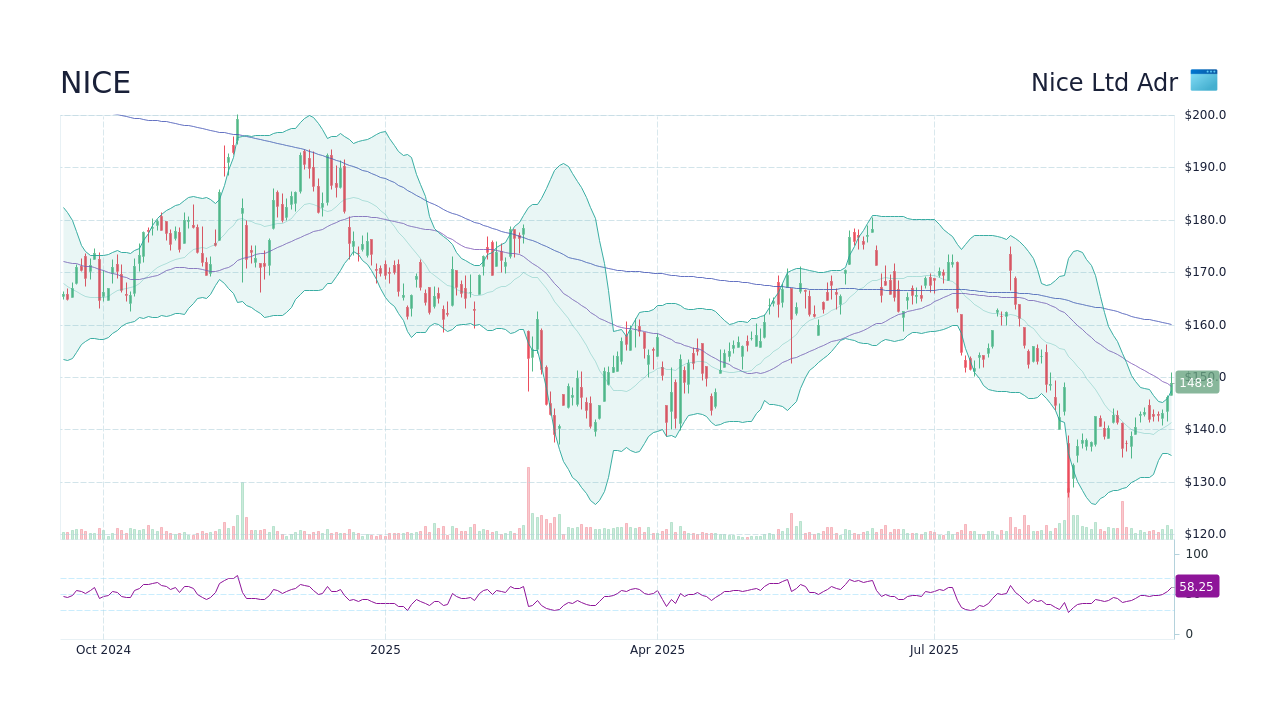Click the 100 label on volume axis
This screenshot has width=1280, height=720.
pyautogui.click(x=1196, y=554)
